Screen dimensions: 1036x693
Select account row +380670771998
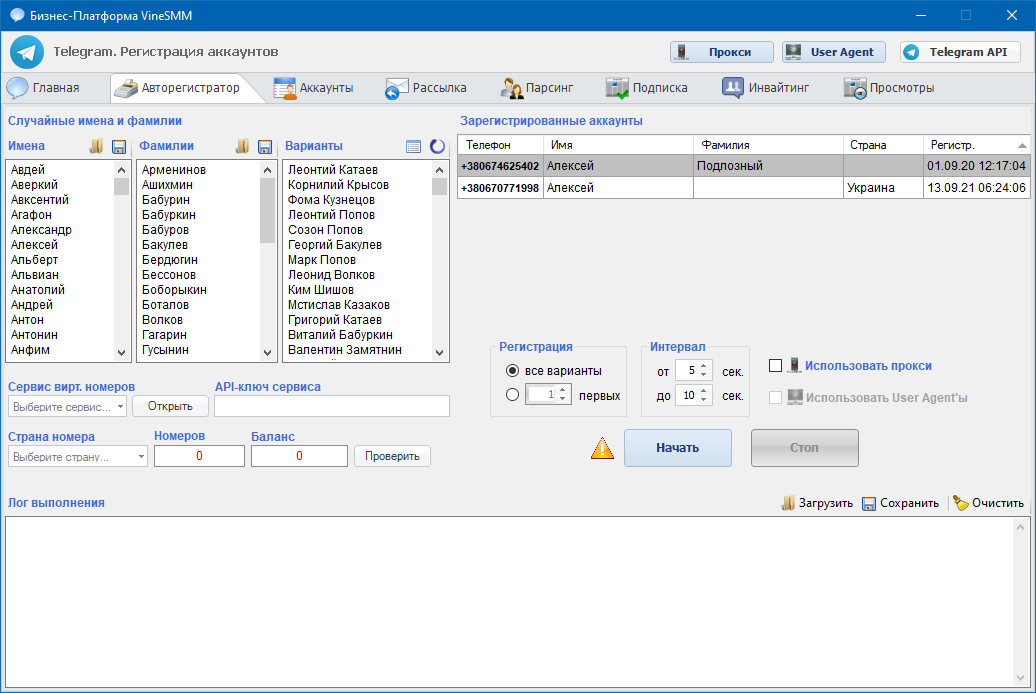[x=744, y=188]
